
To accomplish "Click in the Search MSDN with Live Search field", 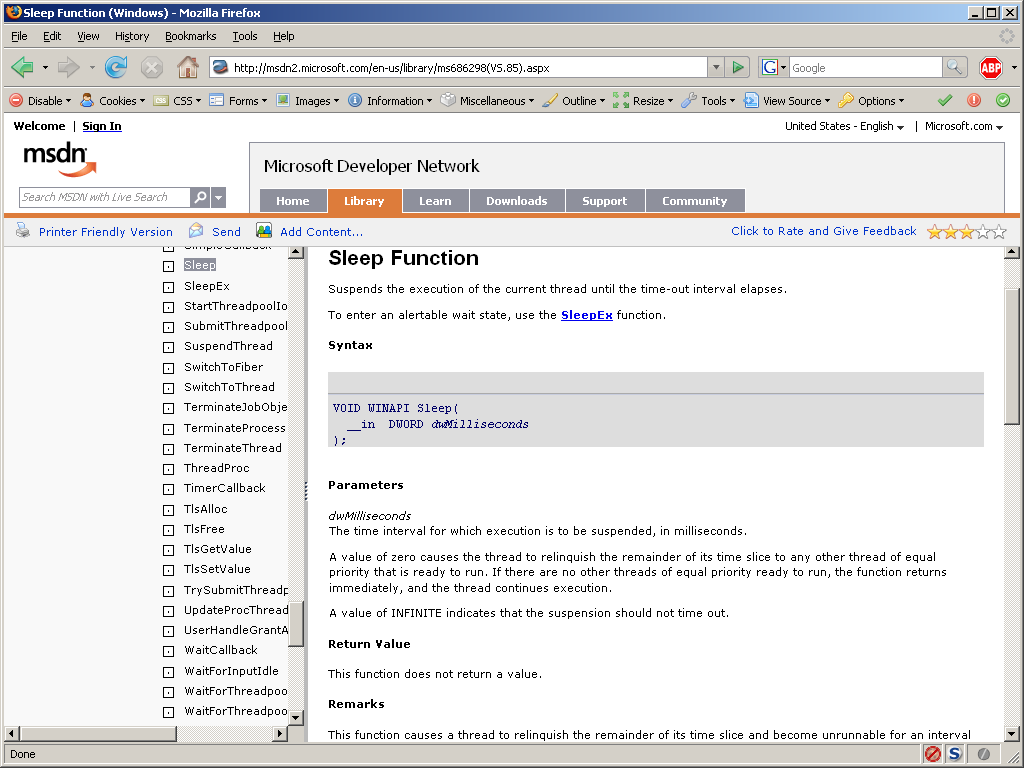I will point(104,197).
